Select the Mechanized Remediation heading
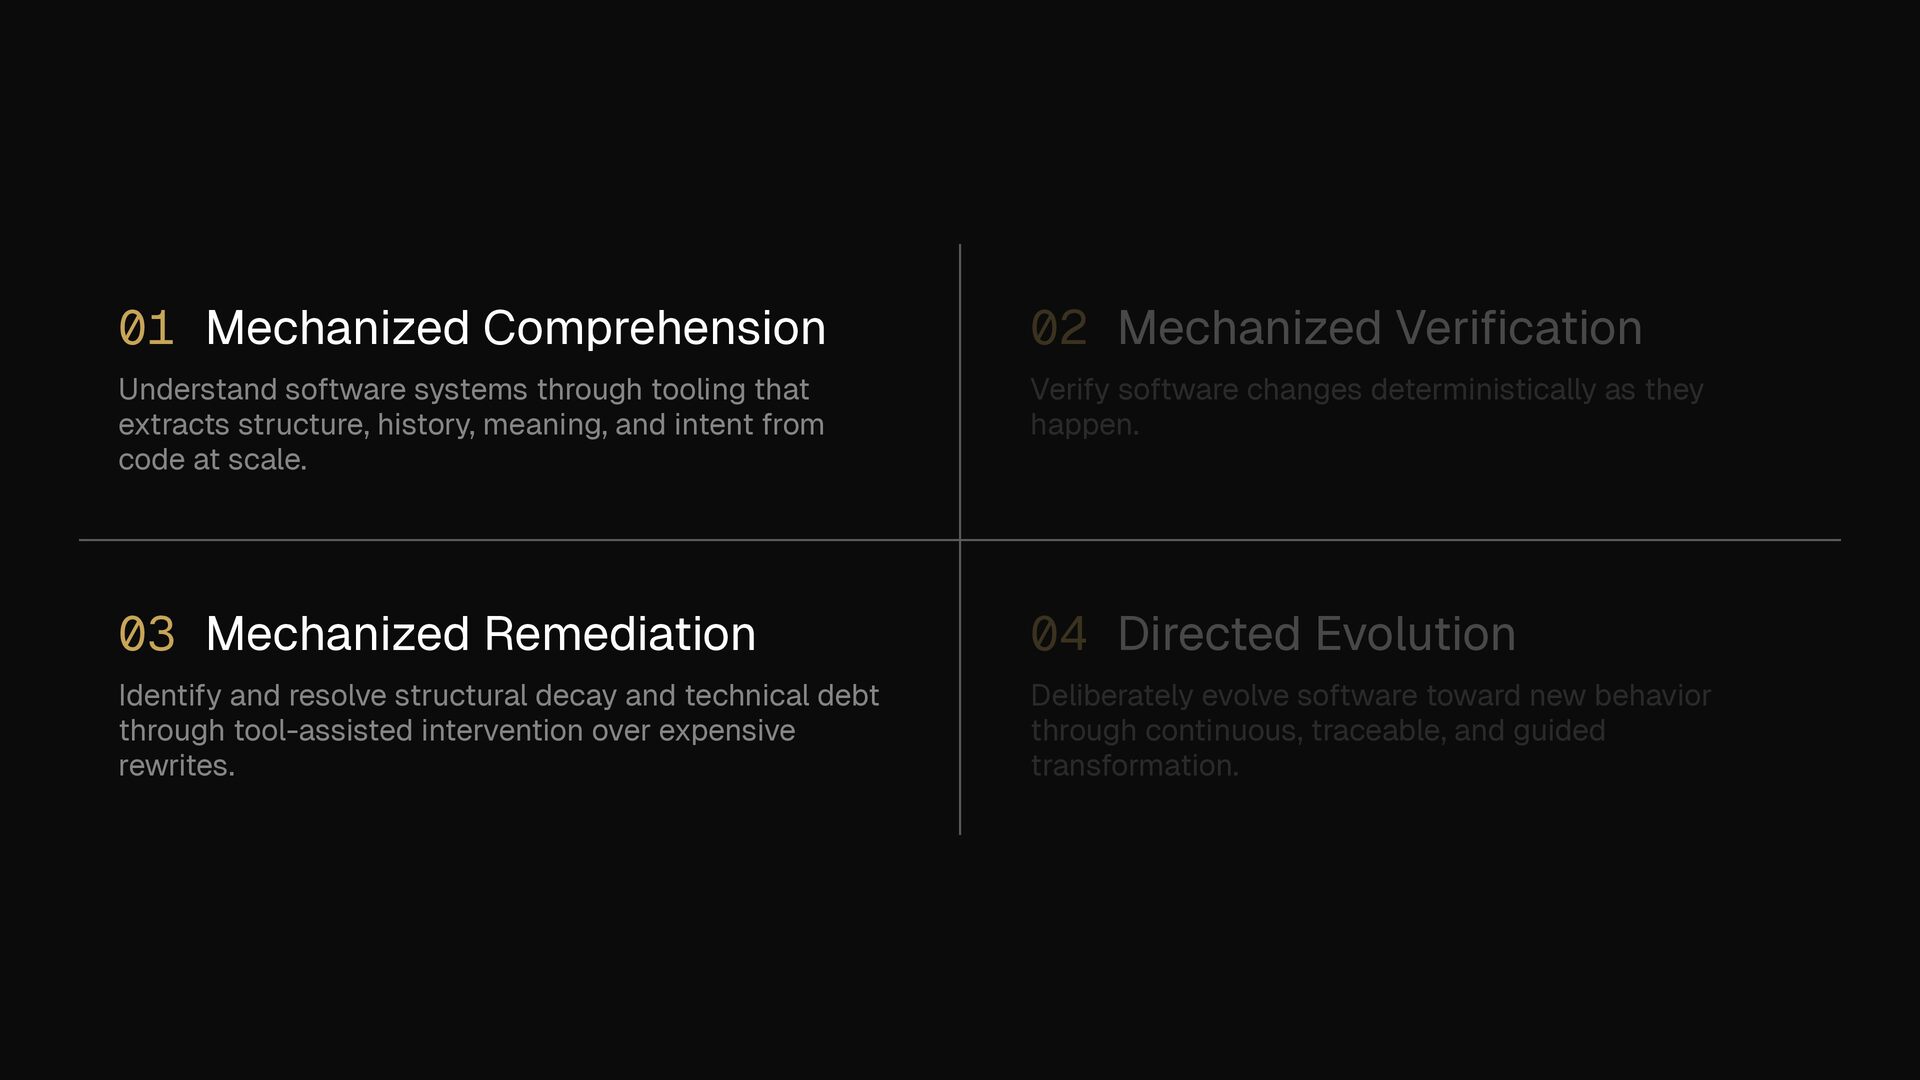The image size is (1920, 1080). 480,634
